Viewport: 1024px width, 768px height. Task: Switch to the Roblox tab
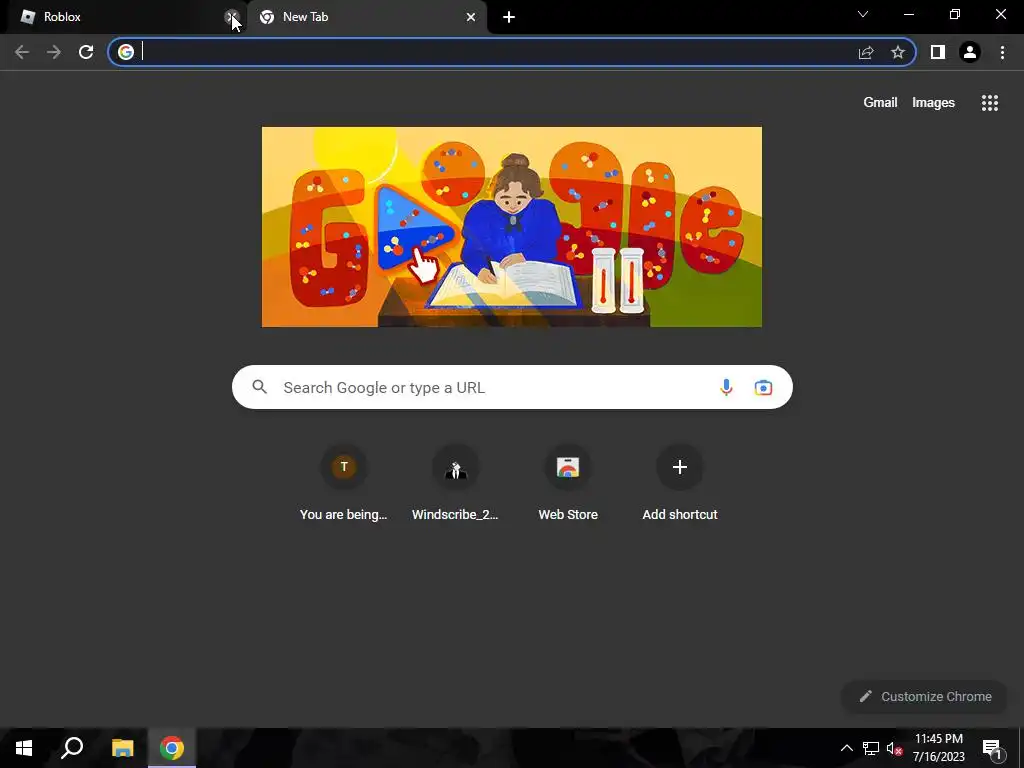point(124,17)
